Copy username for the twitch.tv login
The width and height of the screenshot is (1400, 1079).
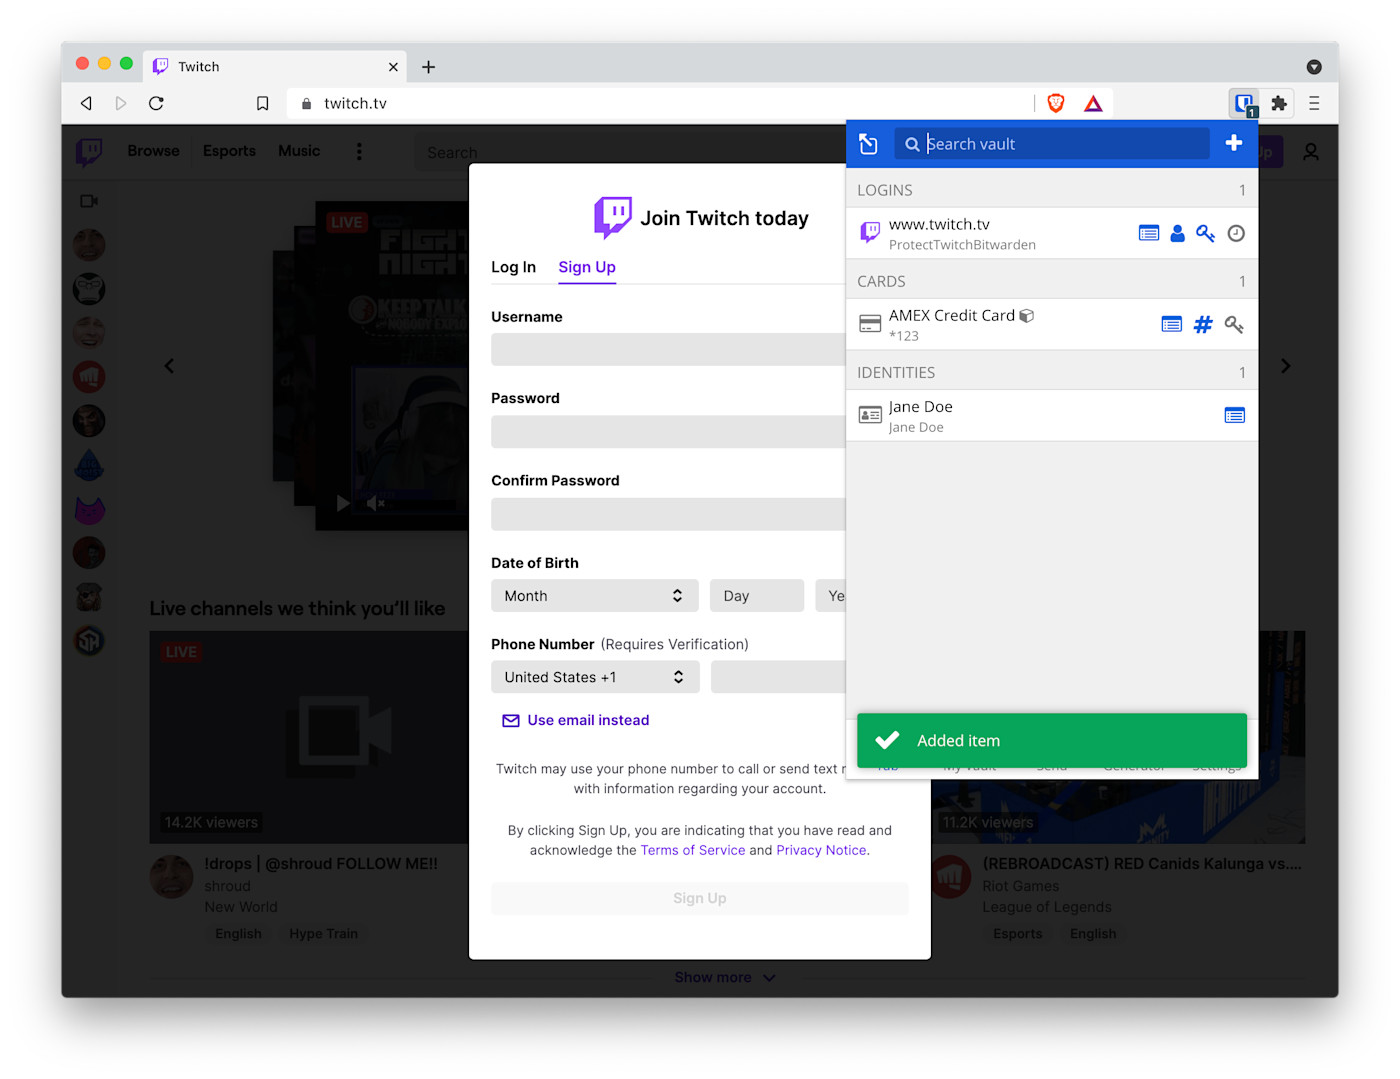coord(1176,232)
